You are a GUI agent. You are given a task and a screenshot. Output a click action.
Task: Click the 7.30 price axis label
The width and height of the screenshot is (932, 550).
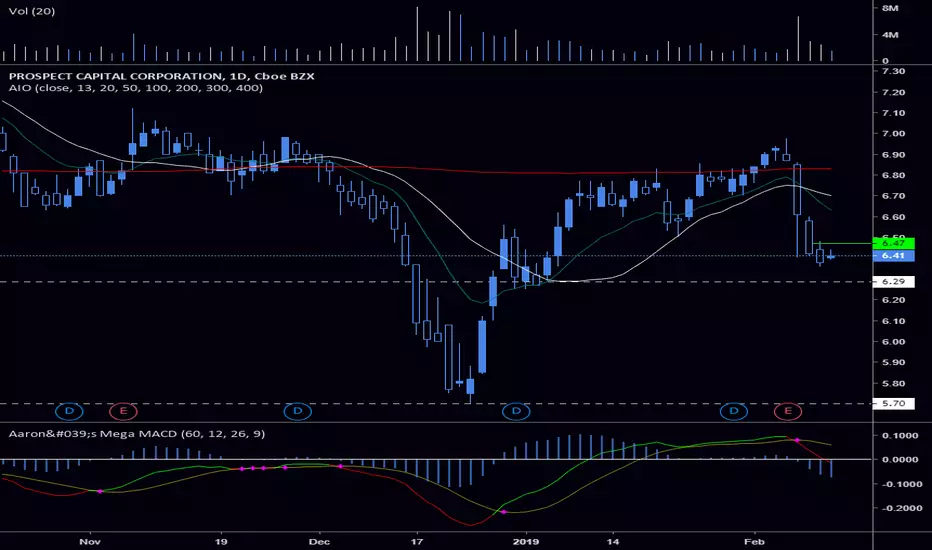point(893,71)
